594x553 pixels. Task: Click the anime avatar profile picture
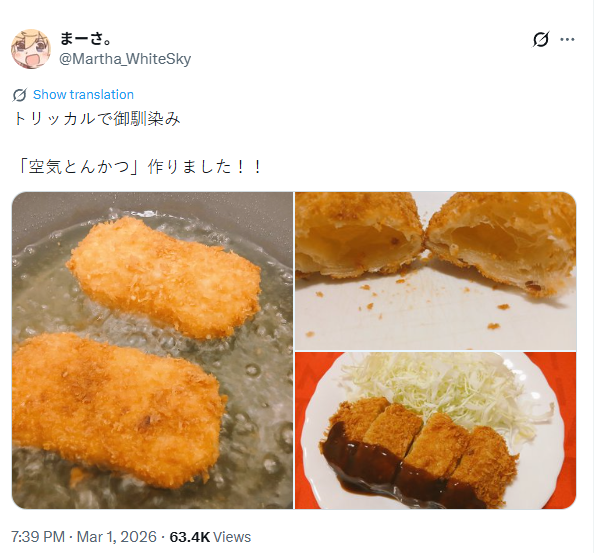[x=31, y=49]
